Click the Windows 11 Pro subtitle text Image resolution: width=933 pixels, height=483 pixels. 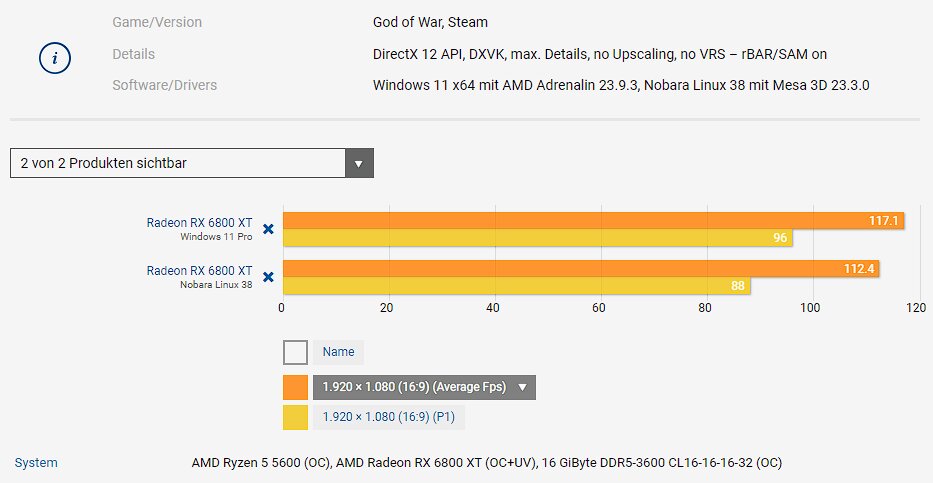[216, 237]
